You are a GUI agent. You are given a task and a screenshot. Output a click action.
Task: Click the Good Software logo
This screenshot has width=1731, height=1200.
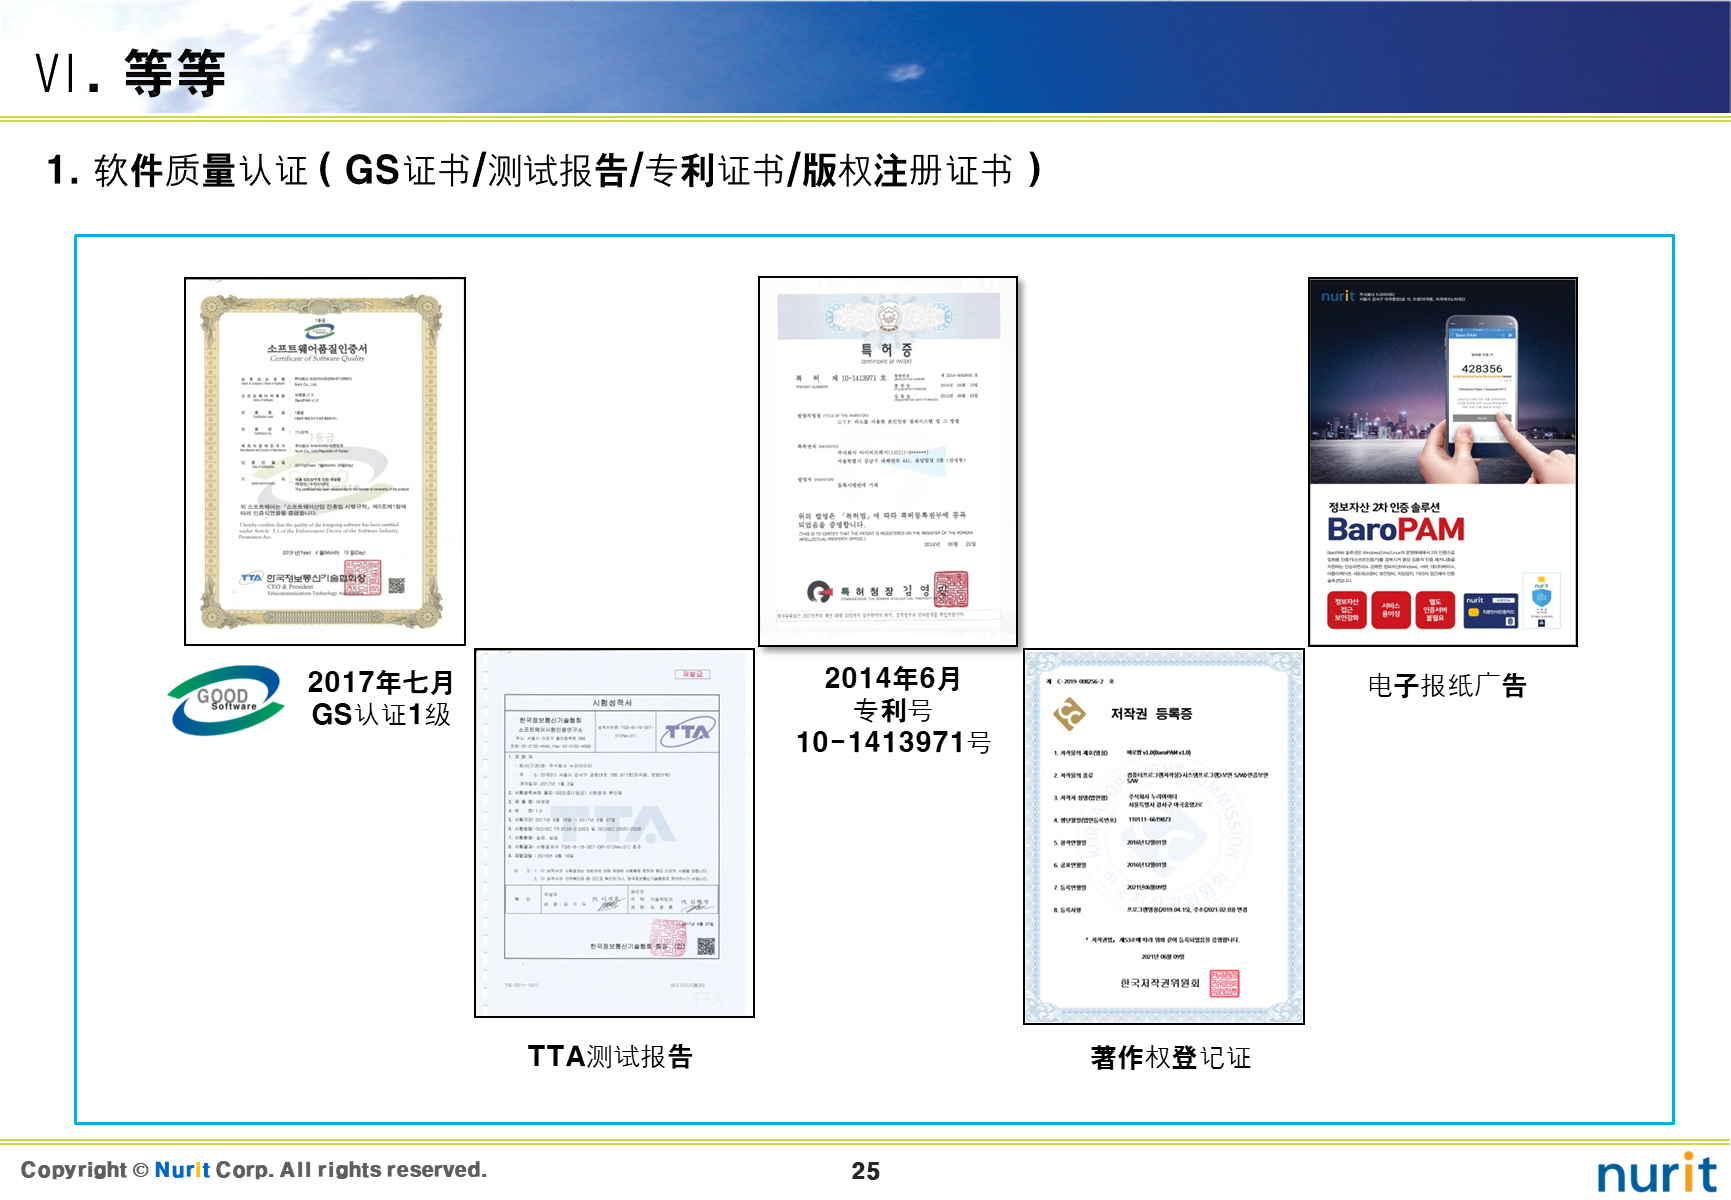click(226, 699)
